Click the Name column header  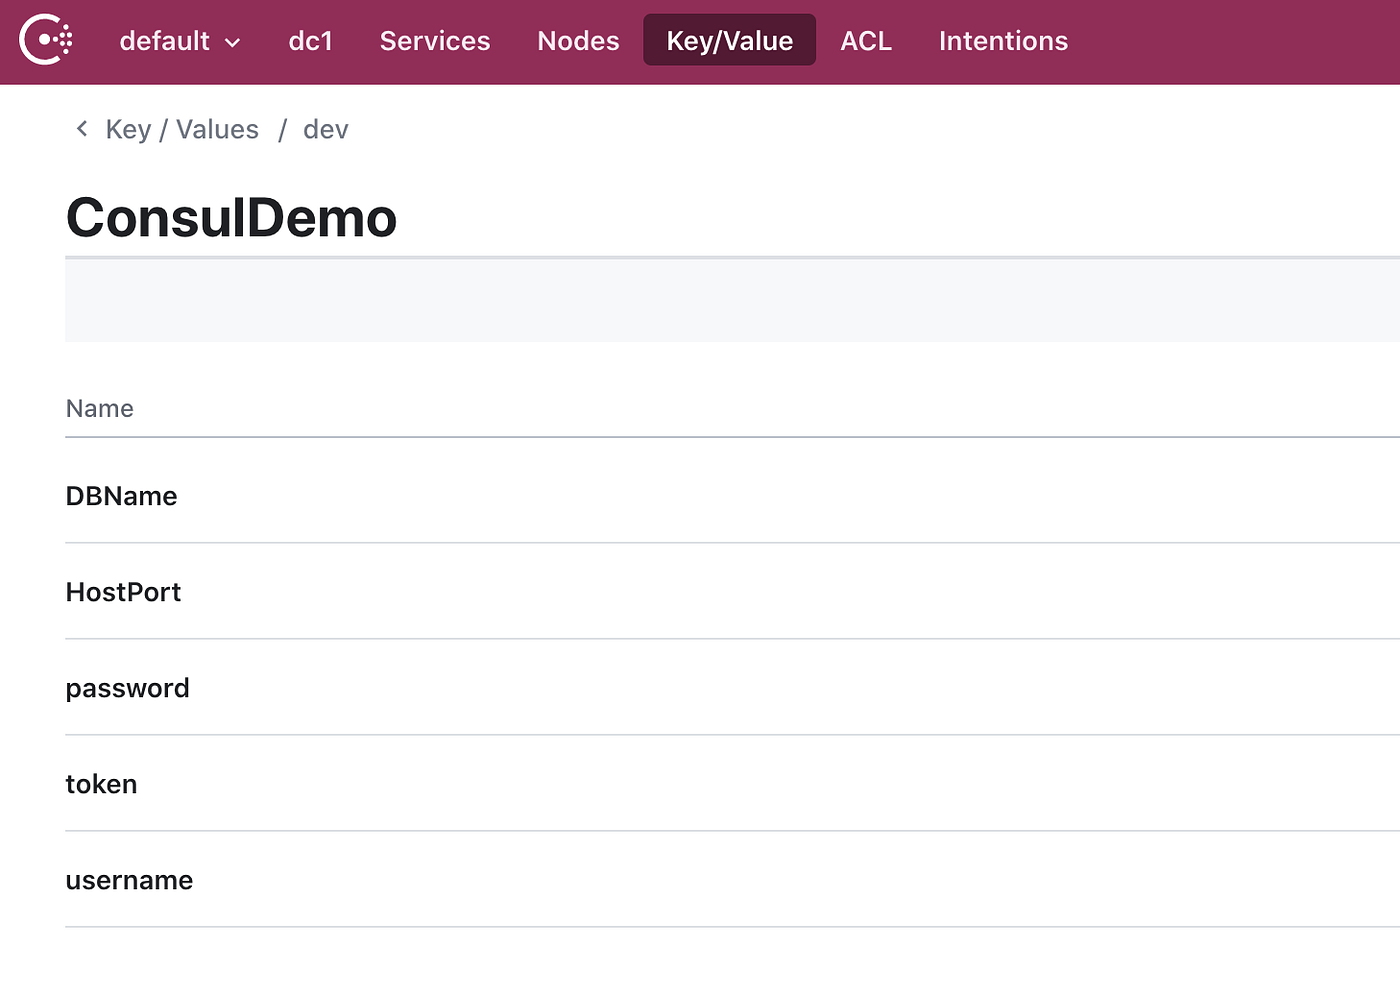click(x=99, y=408)
